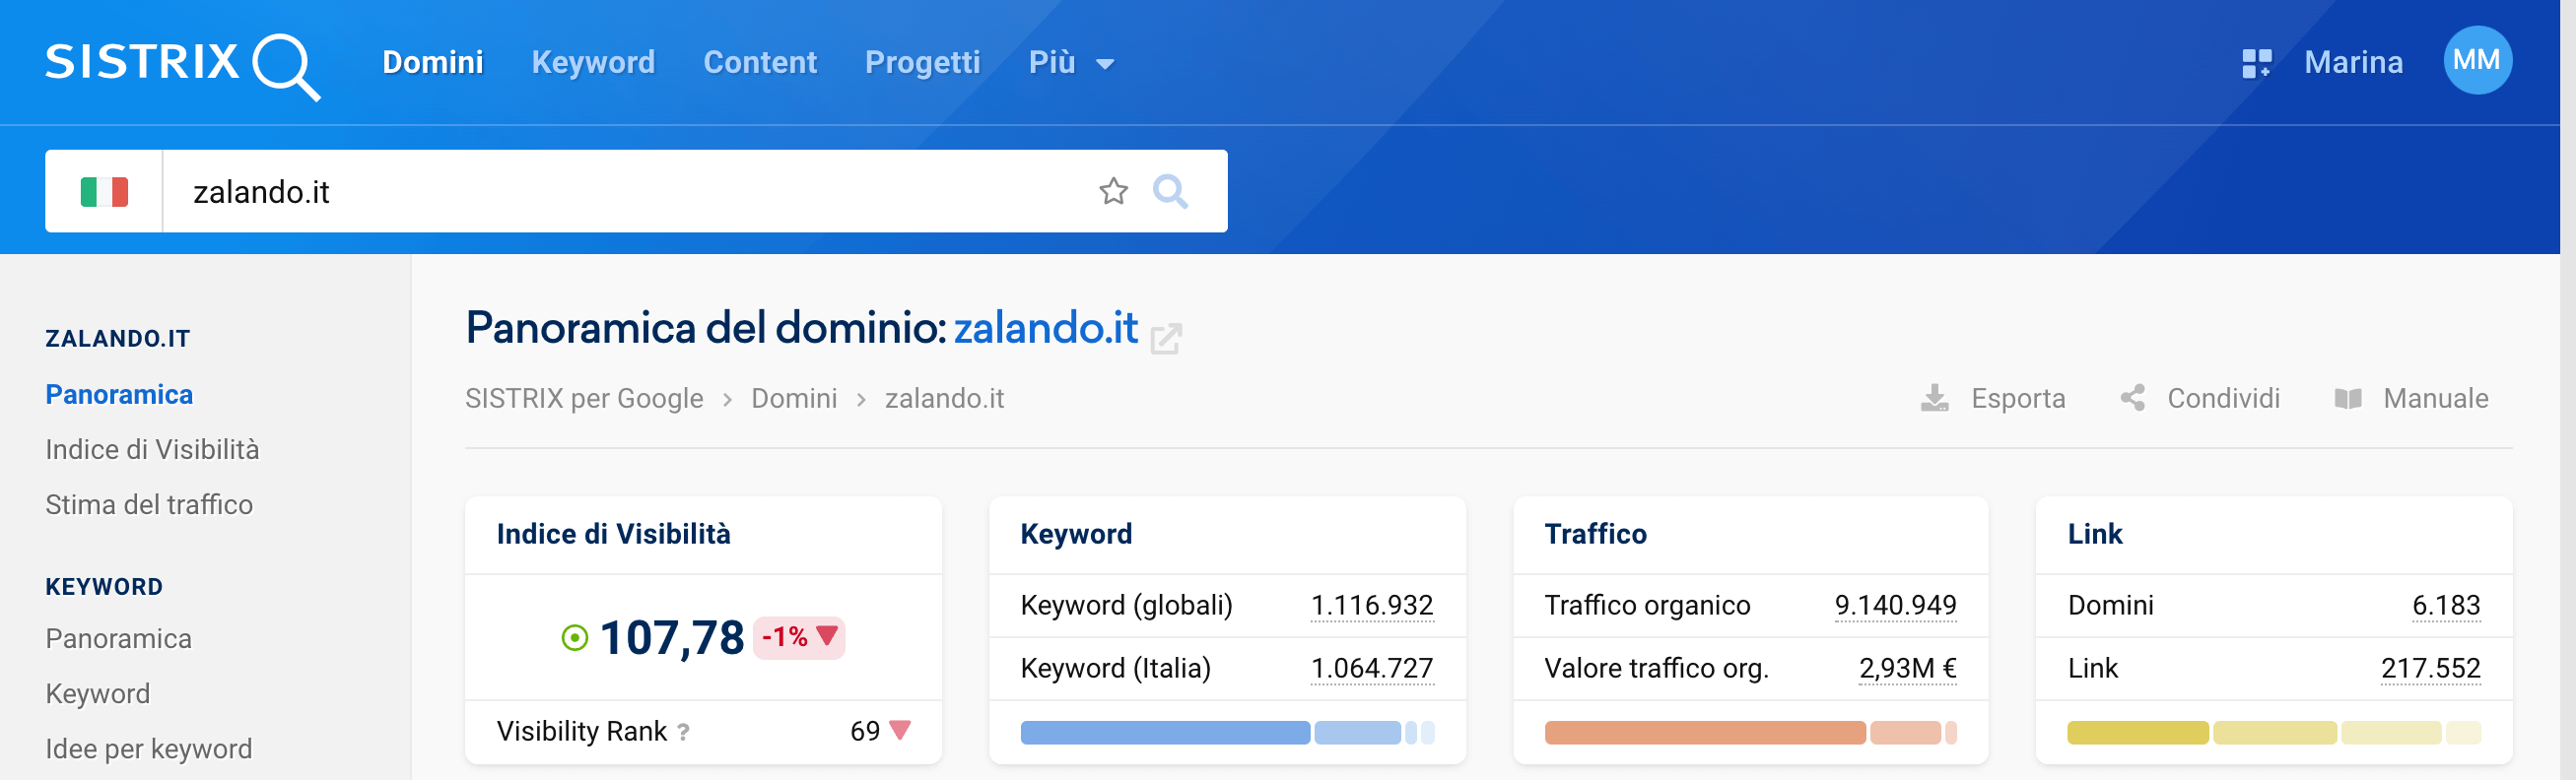Click Valore traffico org. value 2,93M €
Image resolution: width=2576 pixels, height=780 pixels.
[x=1907, y=668]
